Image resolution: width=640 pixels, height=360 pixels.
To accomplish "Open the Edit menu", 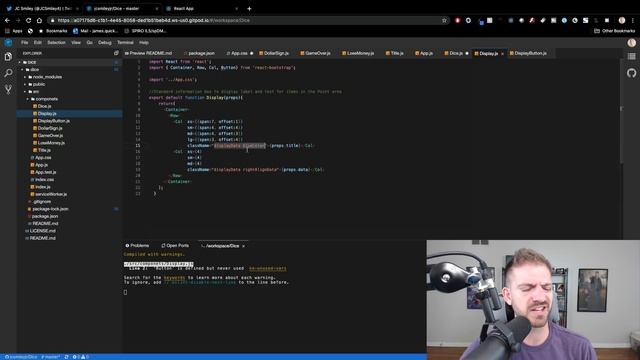I will [38, 42].
